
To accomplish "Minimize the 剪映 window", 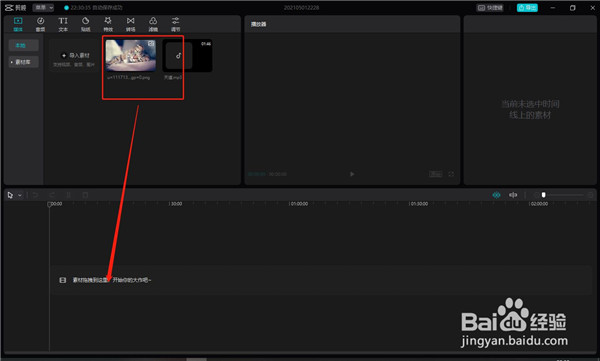I will [x=553, y=8].
